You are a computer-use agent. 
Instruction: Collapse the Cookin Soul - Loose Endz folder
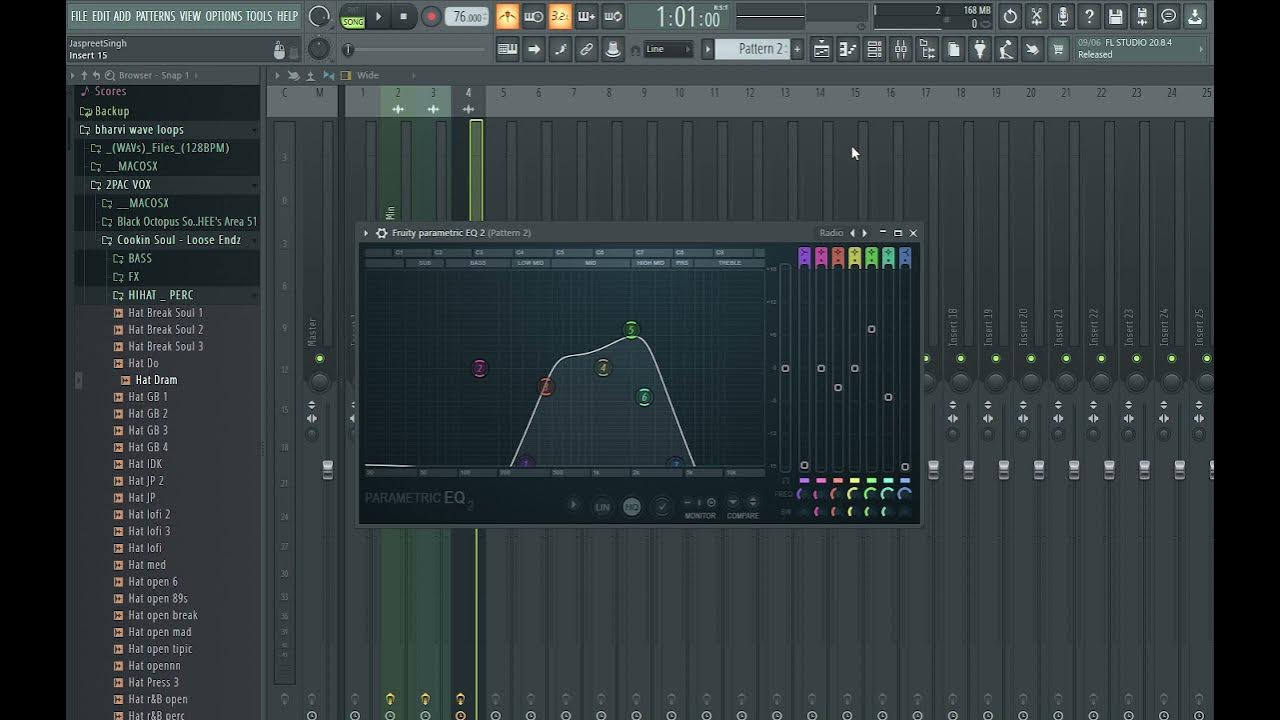[x=179, y=240]
